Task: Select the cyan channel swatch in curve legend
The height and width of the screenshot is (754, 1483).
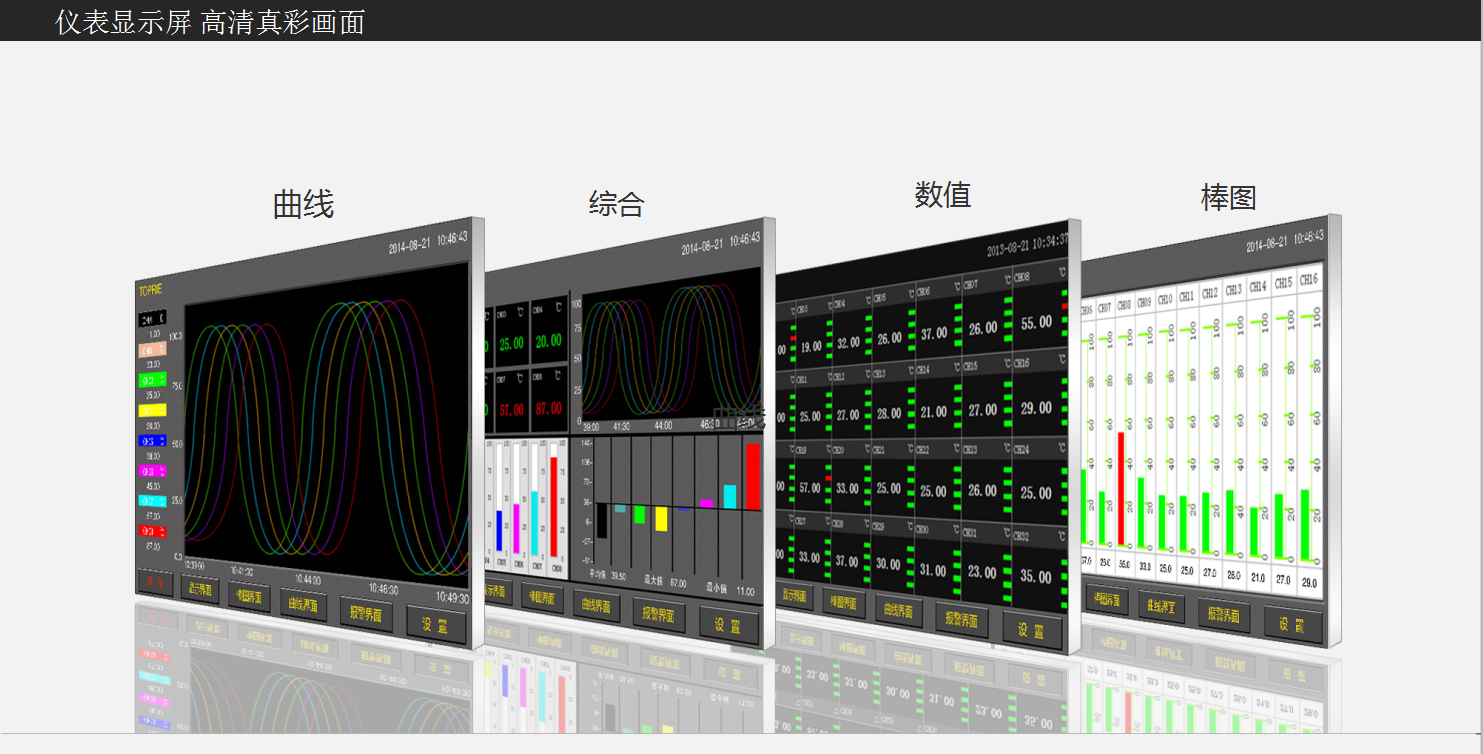Action: tap(153, 500)
